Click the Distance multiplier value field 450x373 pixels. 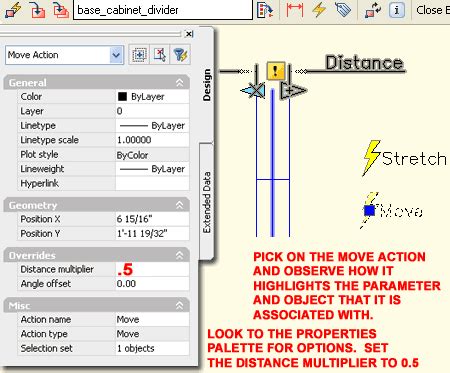(152, 269)
